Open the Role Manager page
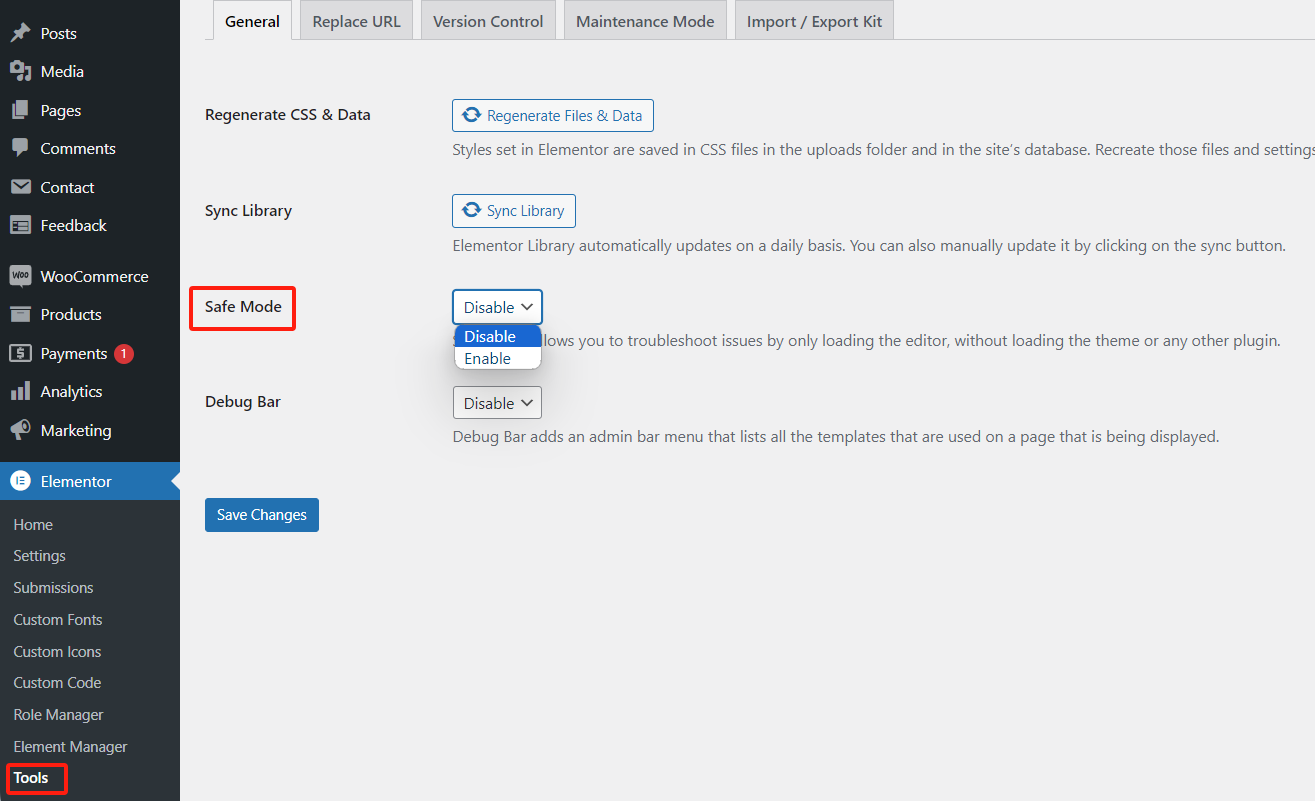 (x=58, y=714)
